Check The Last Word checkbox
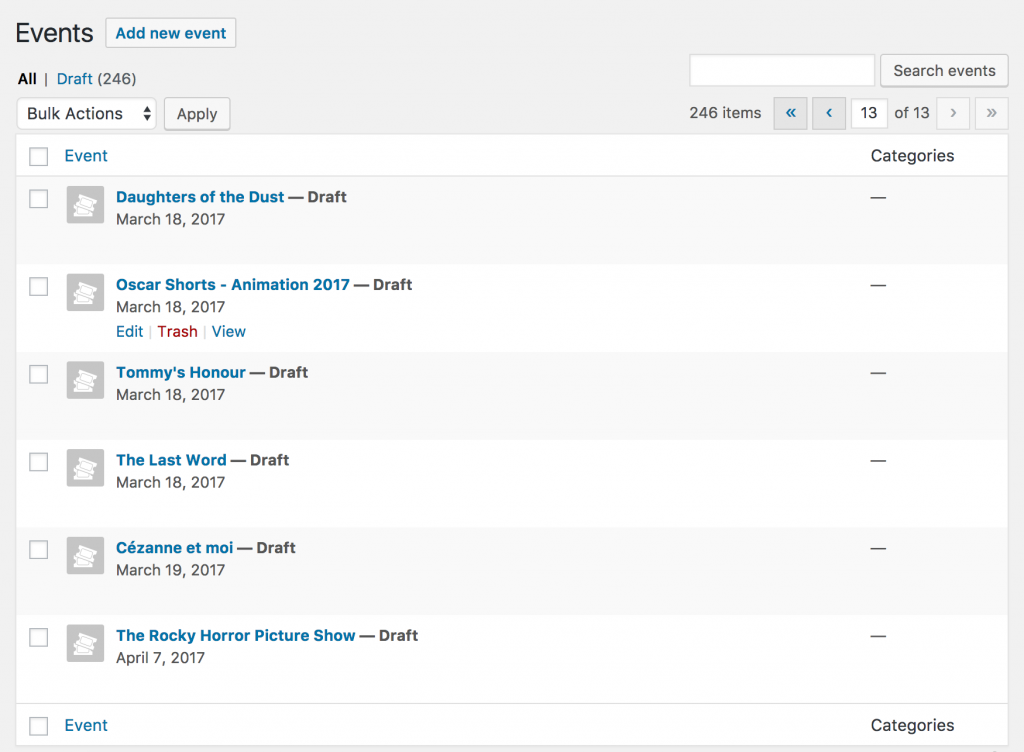 click(39, 462)
